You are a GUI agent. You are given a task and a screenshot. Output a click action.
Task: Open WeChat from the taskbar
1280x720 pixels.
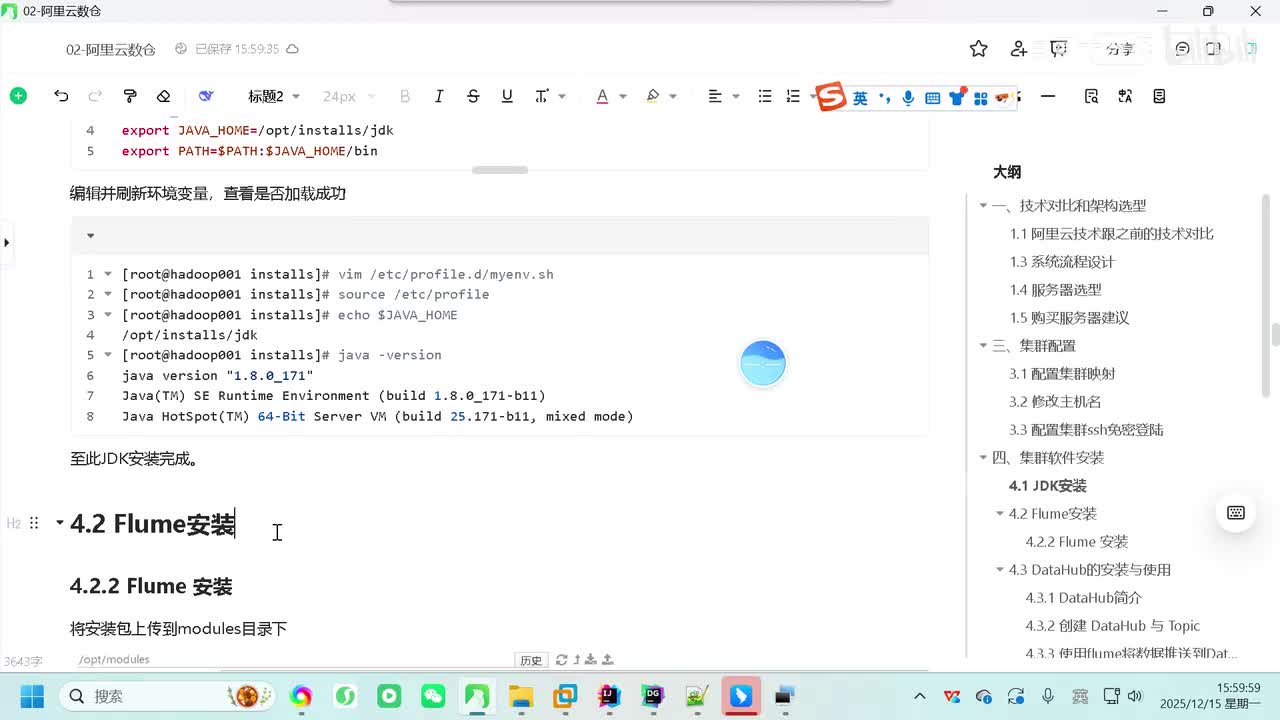pyautogui.click(x=433, y=696)
